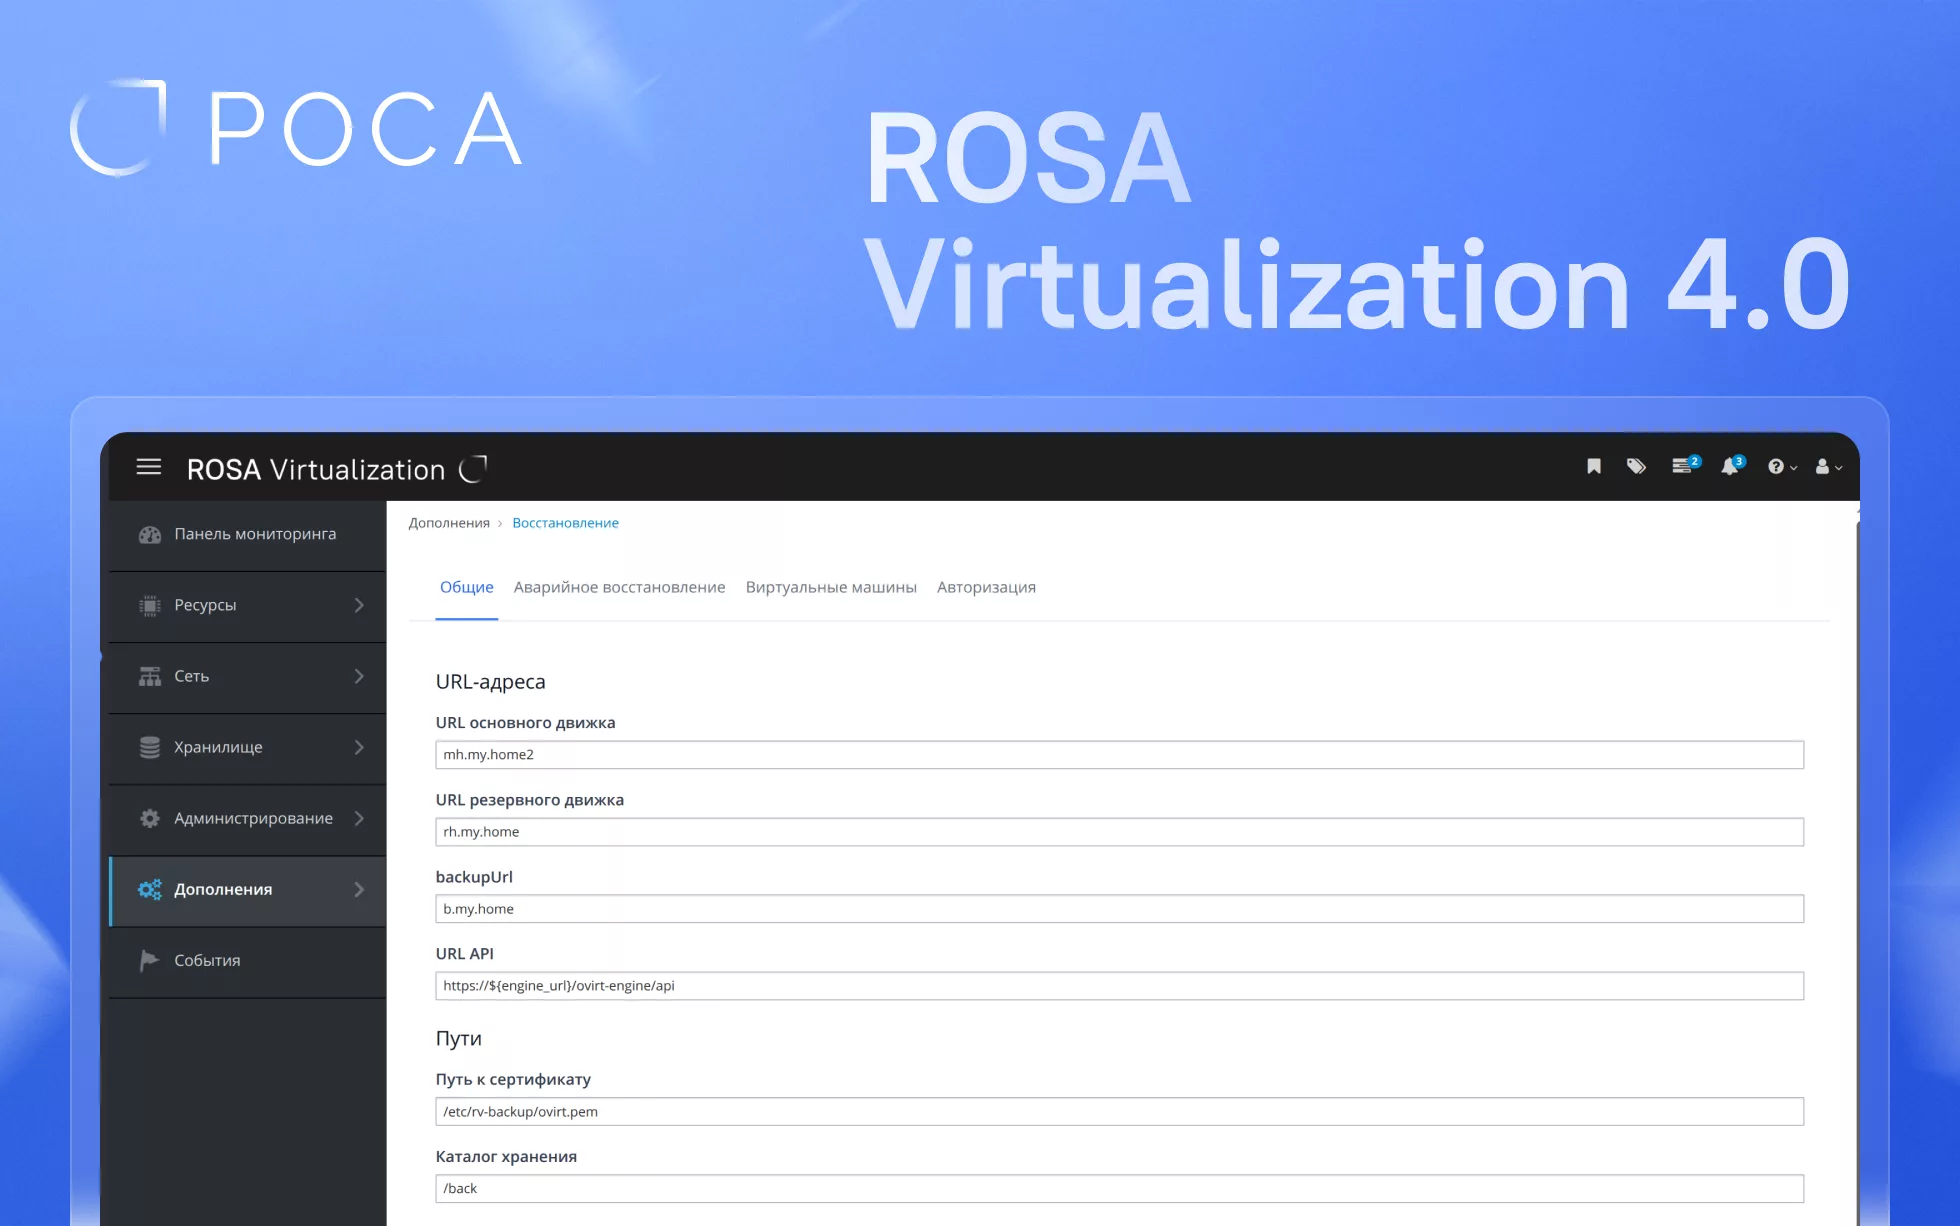This screenshot has width=1960, height=1226.
Task: Switch to the Аварийное восстановление tab
Action: [x=619, y=587]
